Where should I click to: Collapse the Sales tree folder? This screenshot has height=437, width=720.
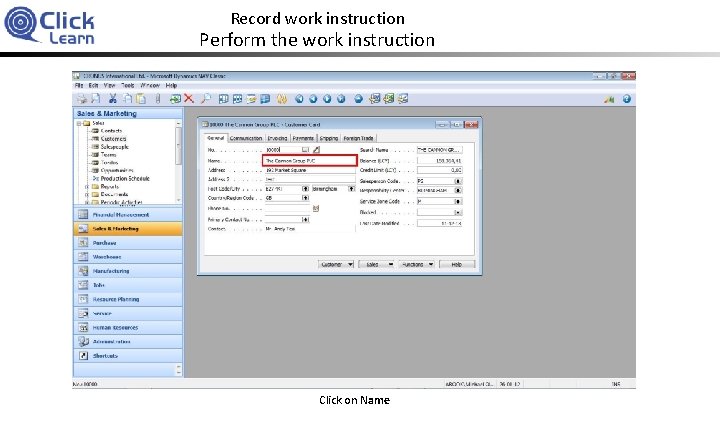[79, 123]
